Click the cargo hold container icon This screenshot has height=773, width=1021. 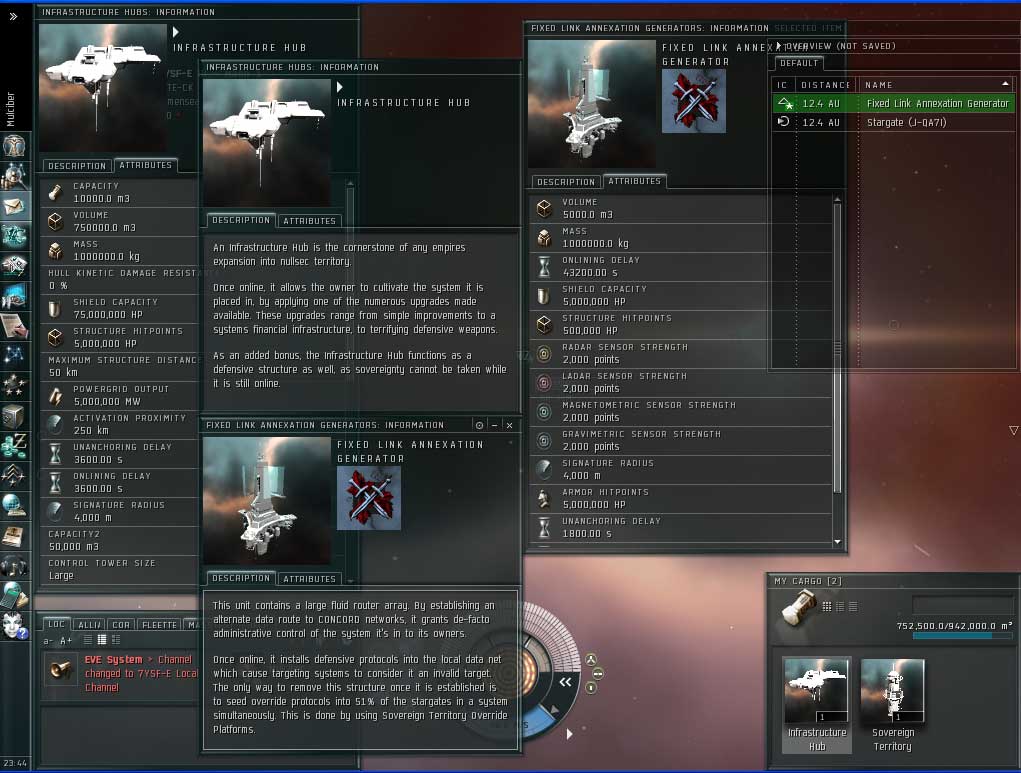(x=799, y=608)
